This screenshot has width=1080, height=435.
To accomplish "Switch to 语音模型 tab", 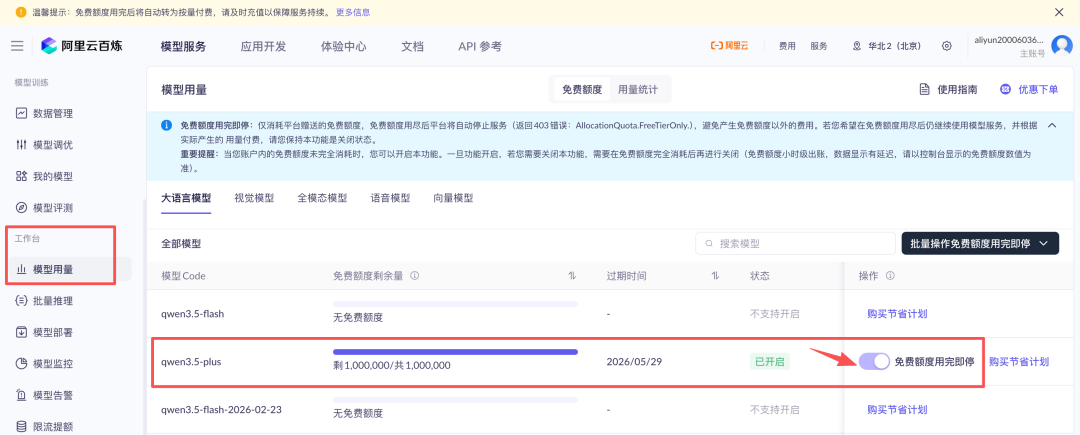I will [x=391, y=198].
